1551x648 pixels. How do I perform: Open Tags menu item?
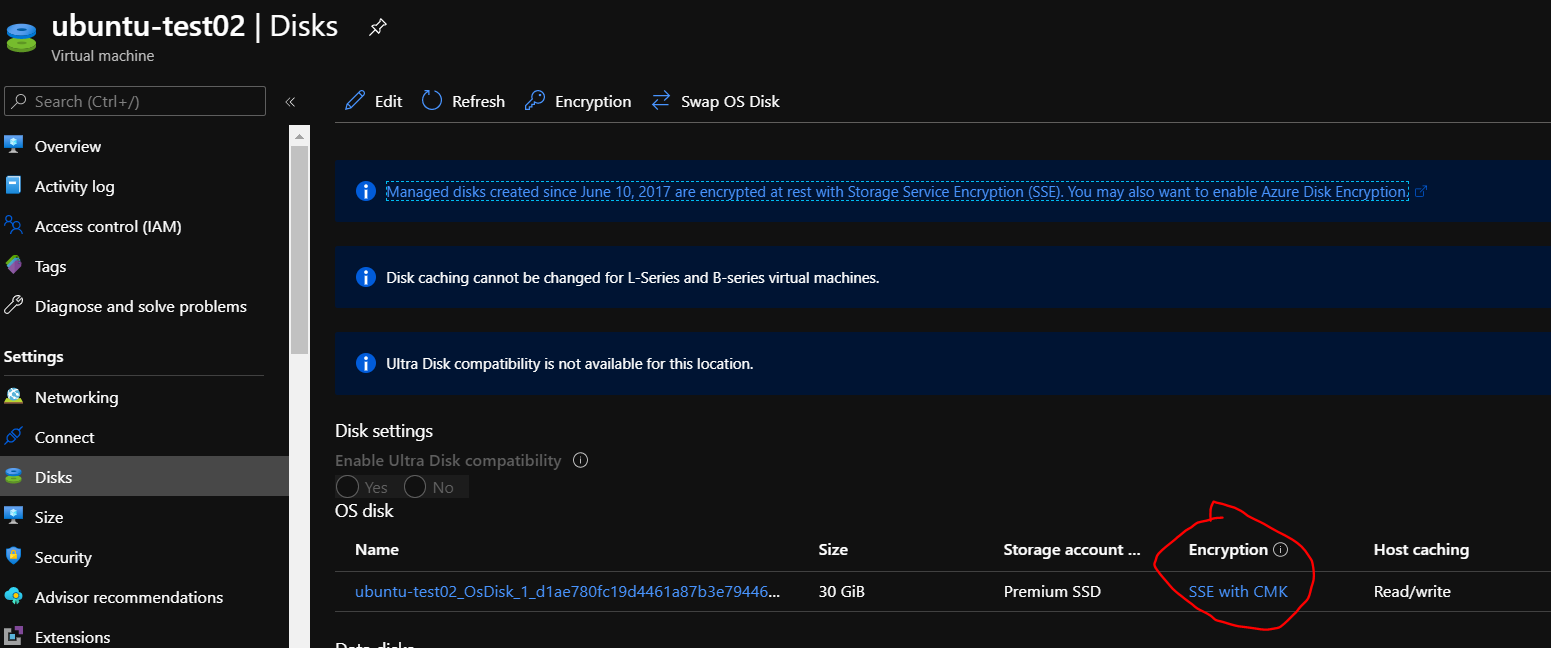[x=144, y=266]
